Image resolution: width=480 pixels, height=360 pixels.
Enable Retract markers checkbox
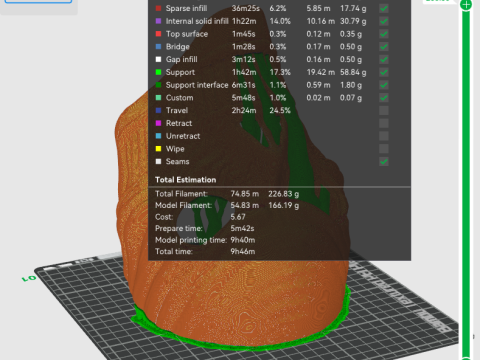(x=384, y=123)
